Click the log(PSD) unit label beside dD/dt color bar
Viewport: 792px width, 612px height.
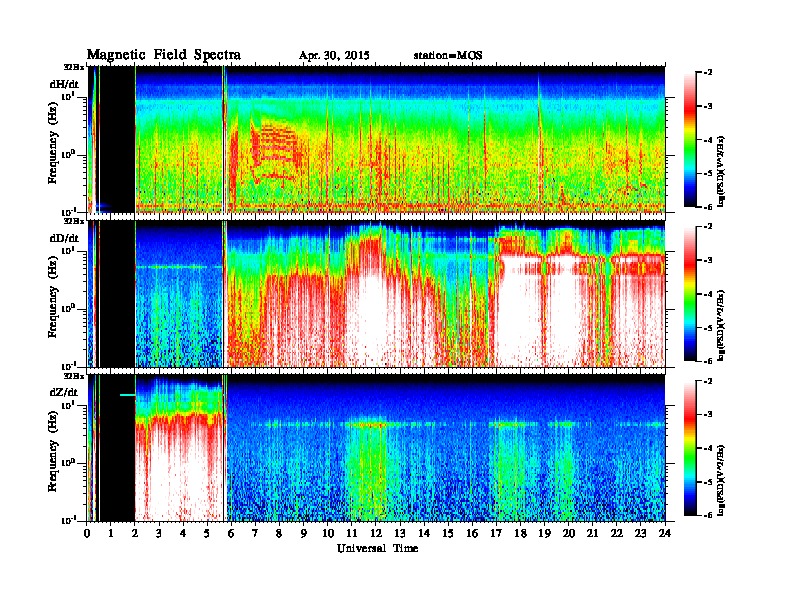click(x=722, y=325)
